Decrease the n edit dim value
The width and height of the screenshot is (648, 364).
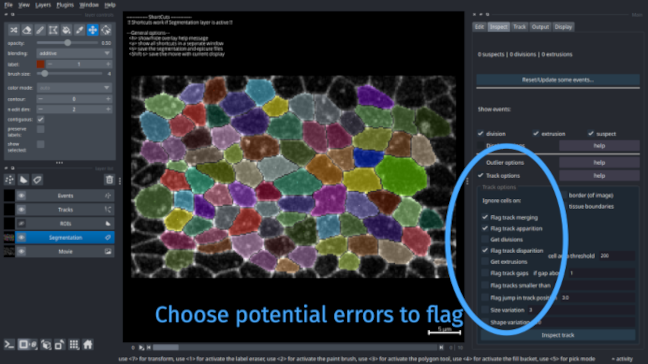coord(40,109)
